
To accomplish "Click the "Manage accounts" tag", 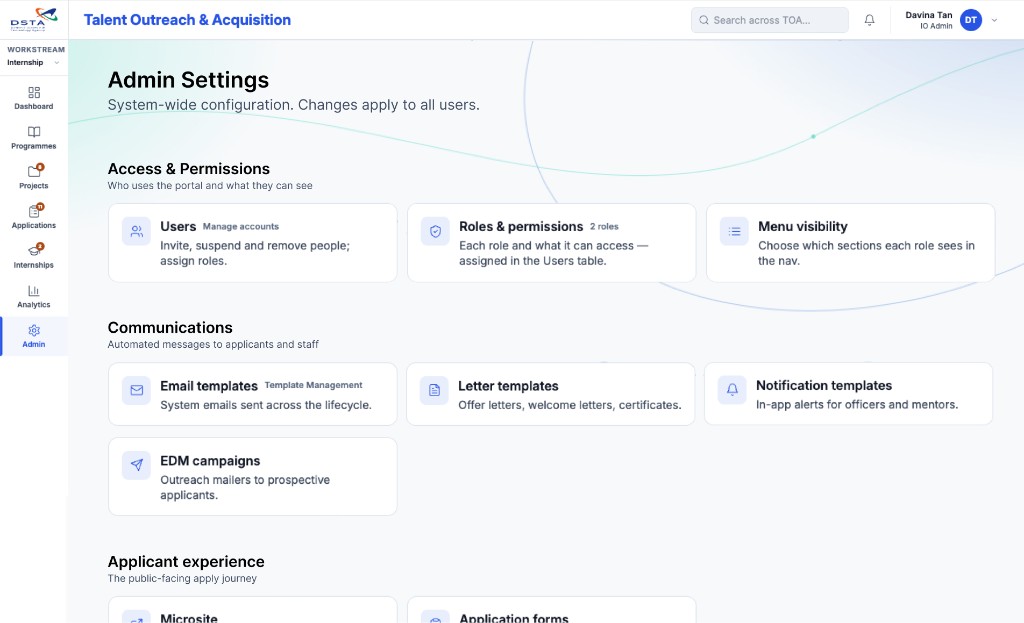I will pos(241,227).
